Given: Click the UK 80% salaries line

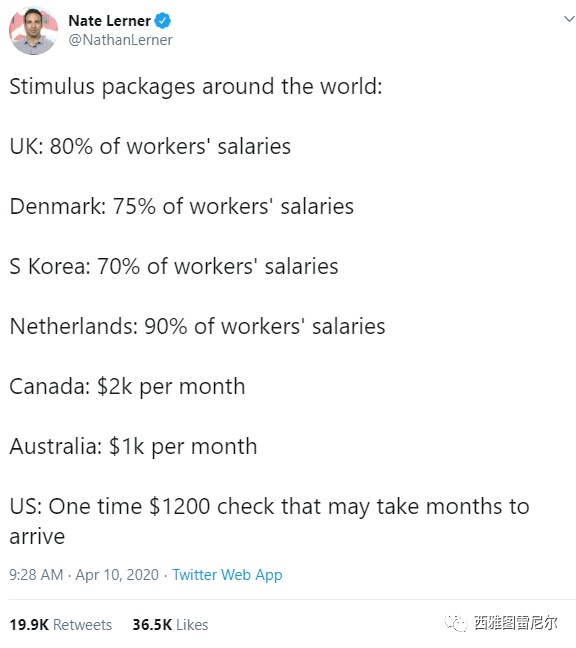Looking at the screenshot, I should [x=150, y=147].
